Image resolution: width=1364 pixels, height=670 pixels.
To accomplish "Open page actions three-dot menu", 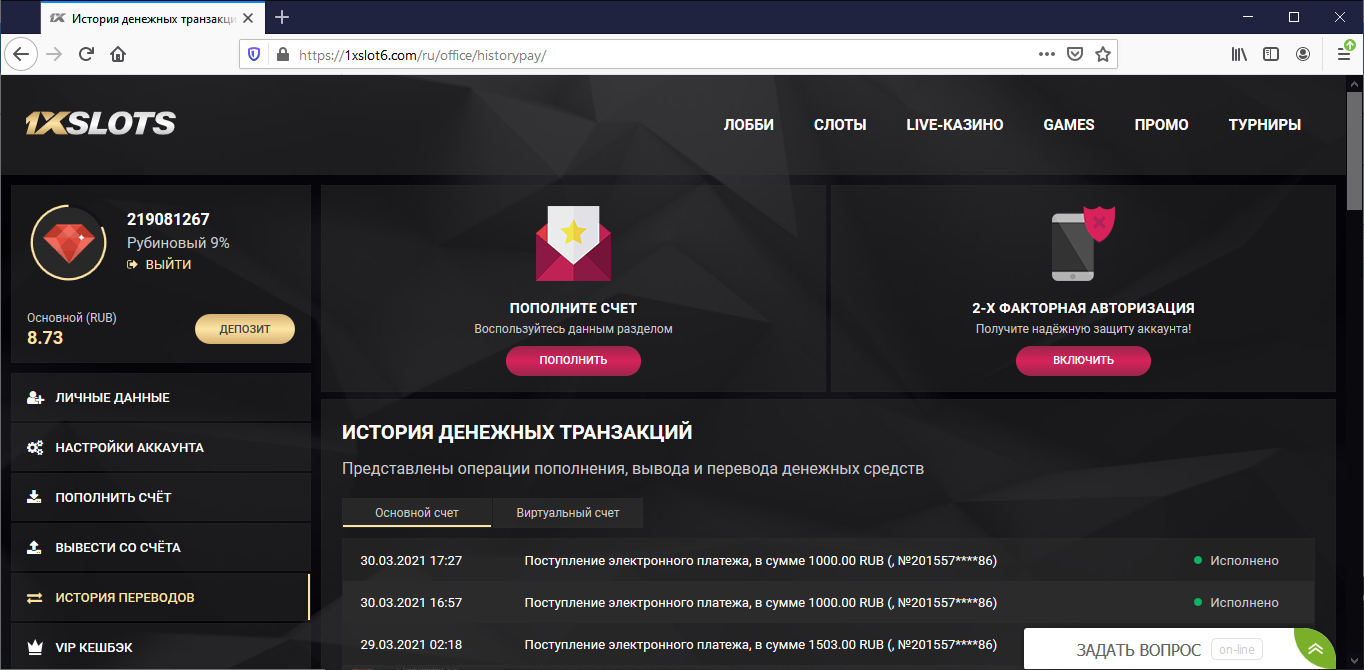I will 1047,54.
